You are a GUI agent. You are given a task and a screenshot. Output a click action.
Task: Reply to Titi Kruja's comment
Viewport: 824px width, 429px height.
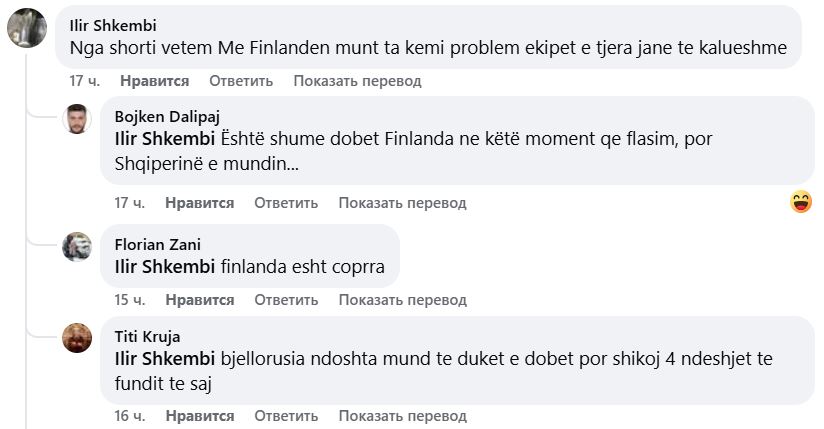[x=286, y=416]
